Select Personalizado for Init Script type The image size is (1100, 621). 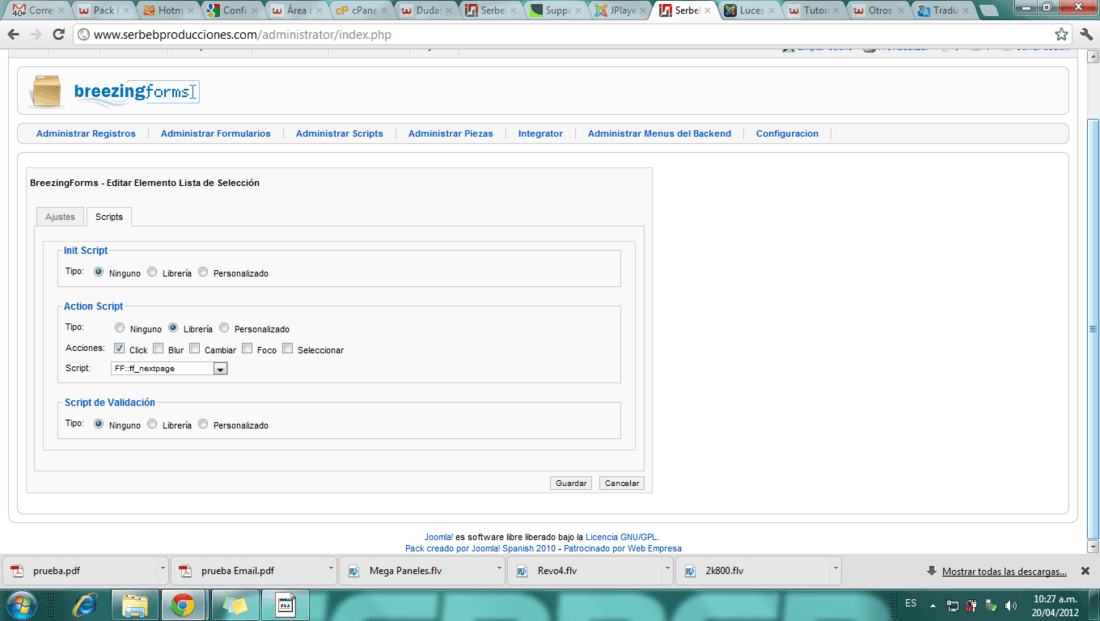click(x=203, y=272)
